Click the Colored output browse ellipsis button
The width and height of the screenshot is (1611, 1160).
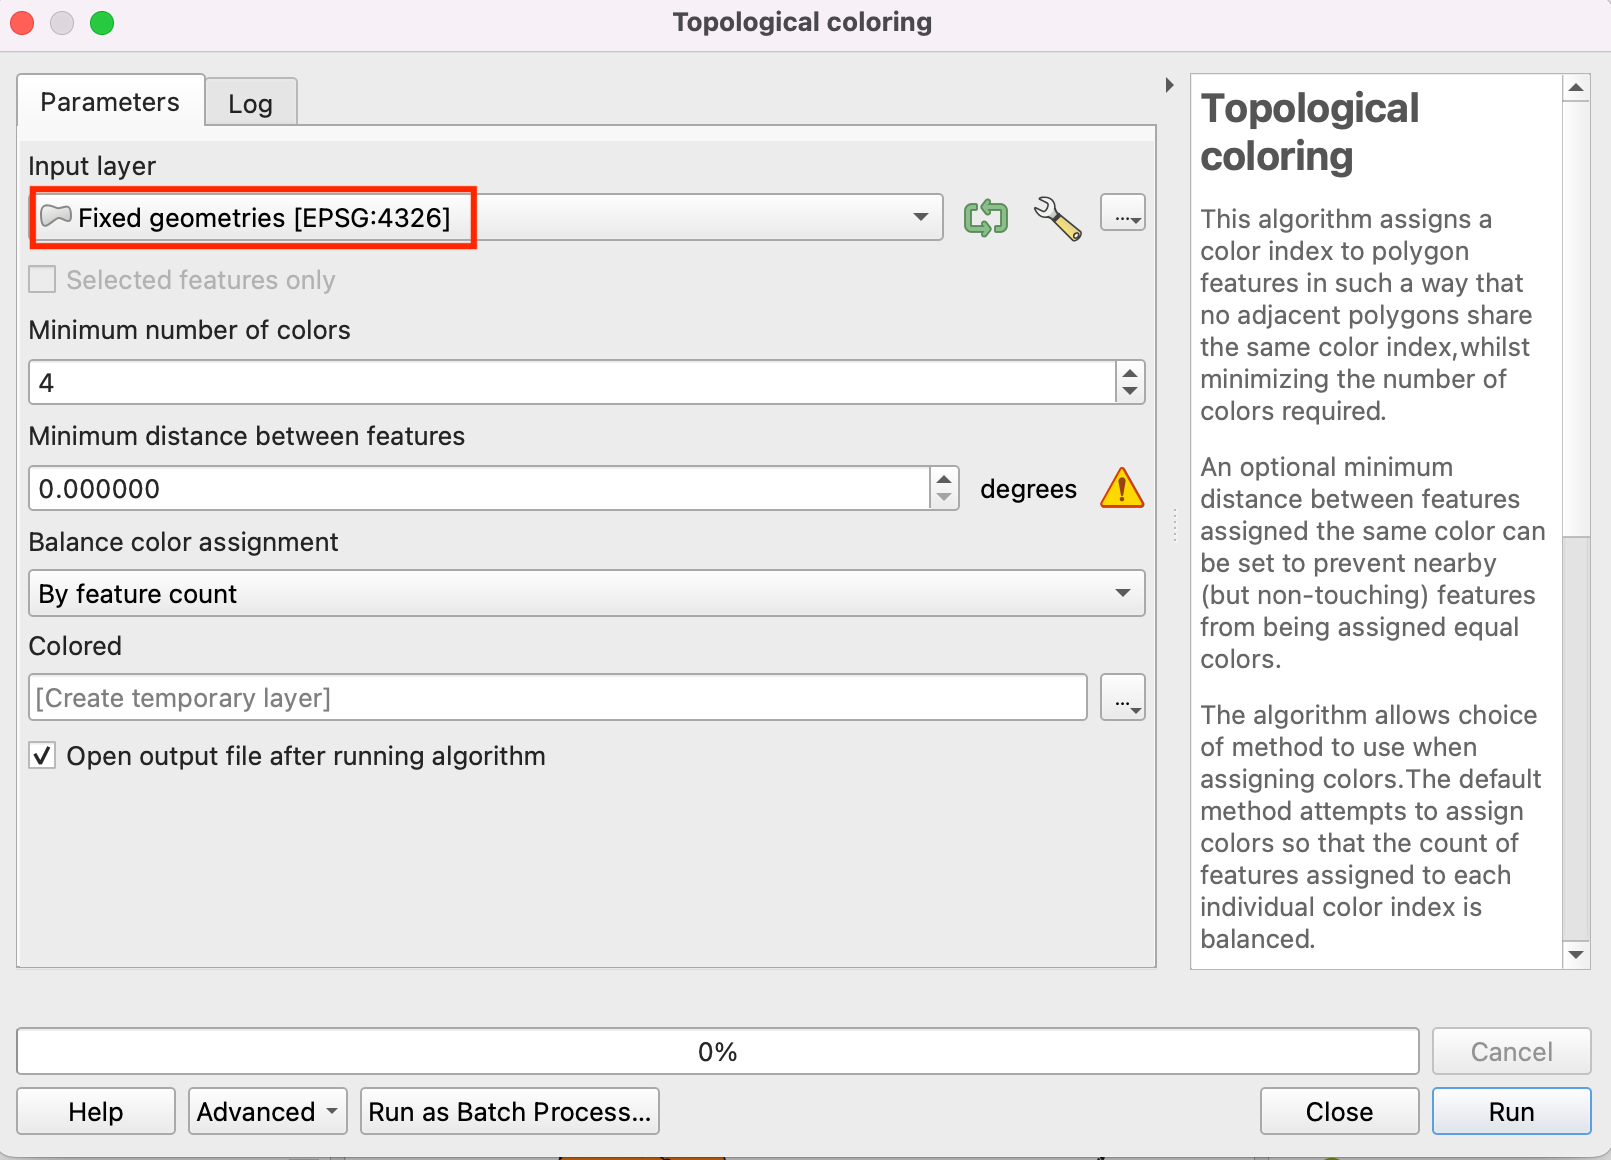point(1122,697)
